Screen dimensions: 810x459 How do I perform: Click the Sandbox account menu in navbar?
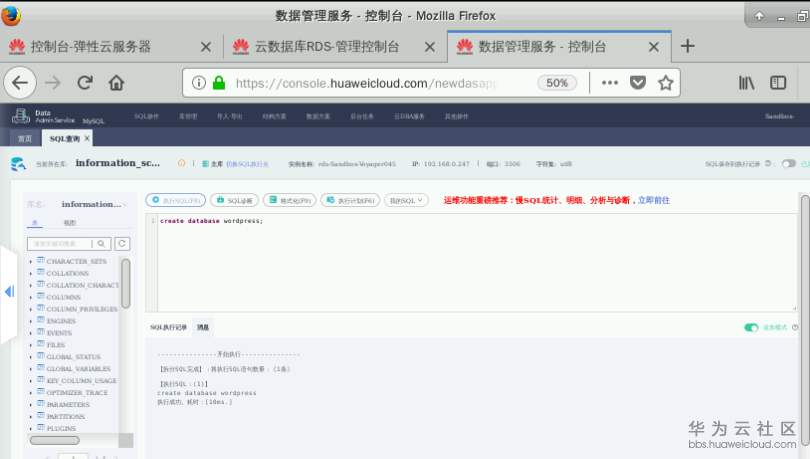pos(779,116)
